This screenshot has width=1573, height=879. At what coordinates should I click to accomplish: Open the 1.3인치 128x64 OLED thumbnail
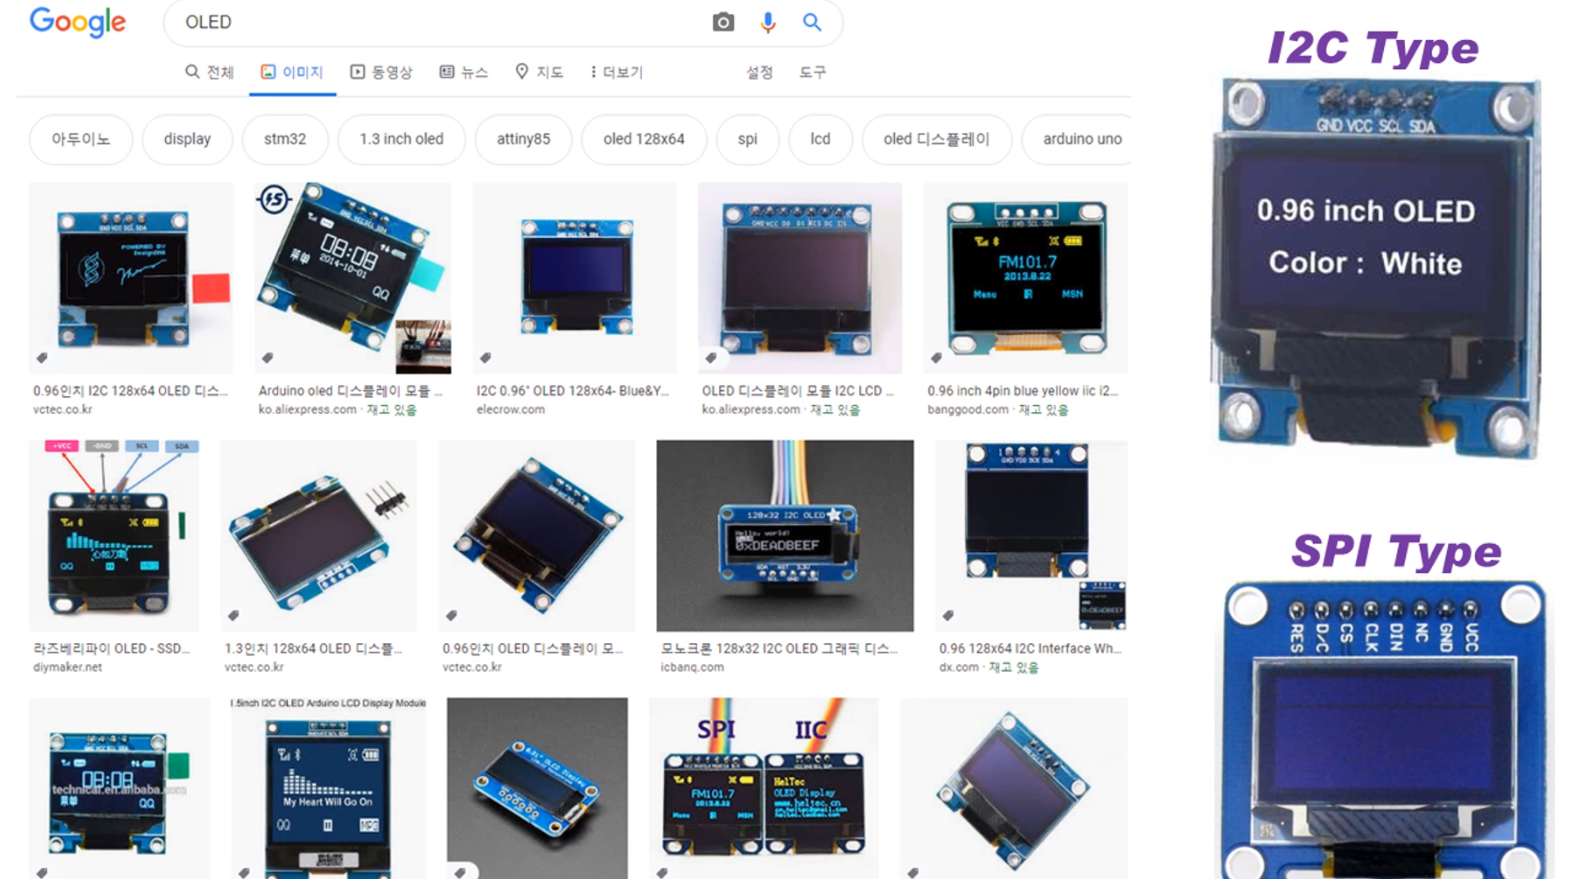(318, 535)
